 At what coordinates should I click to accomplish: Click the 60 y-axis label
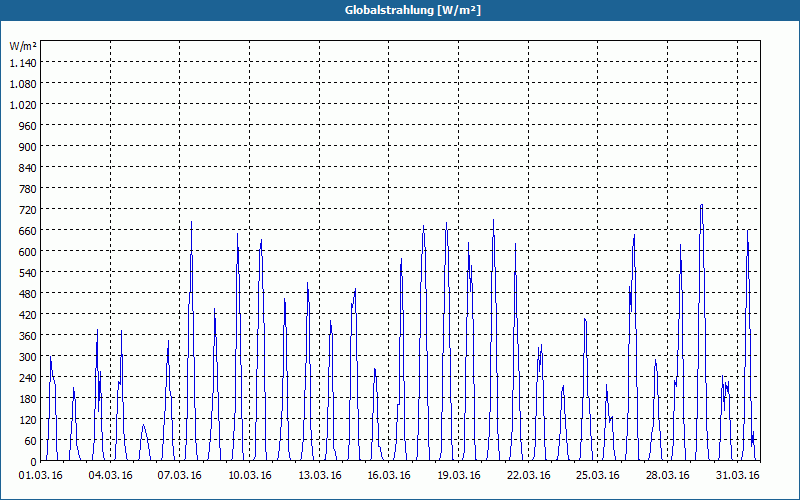[x=31, y=441]
